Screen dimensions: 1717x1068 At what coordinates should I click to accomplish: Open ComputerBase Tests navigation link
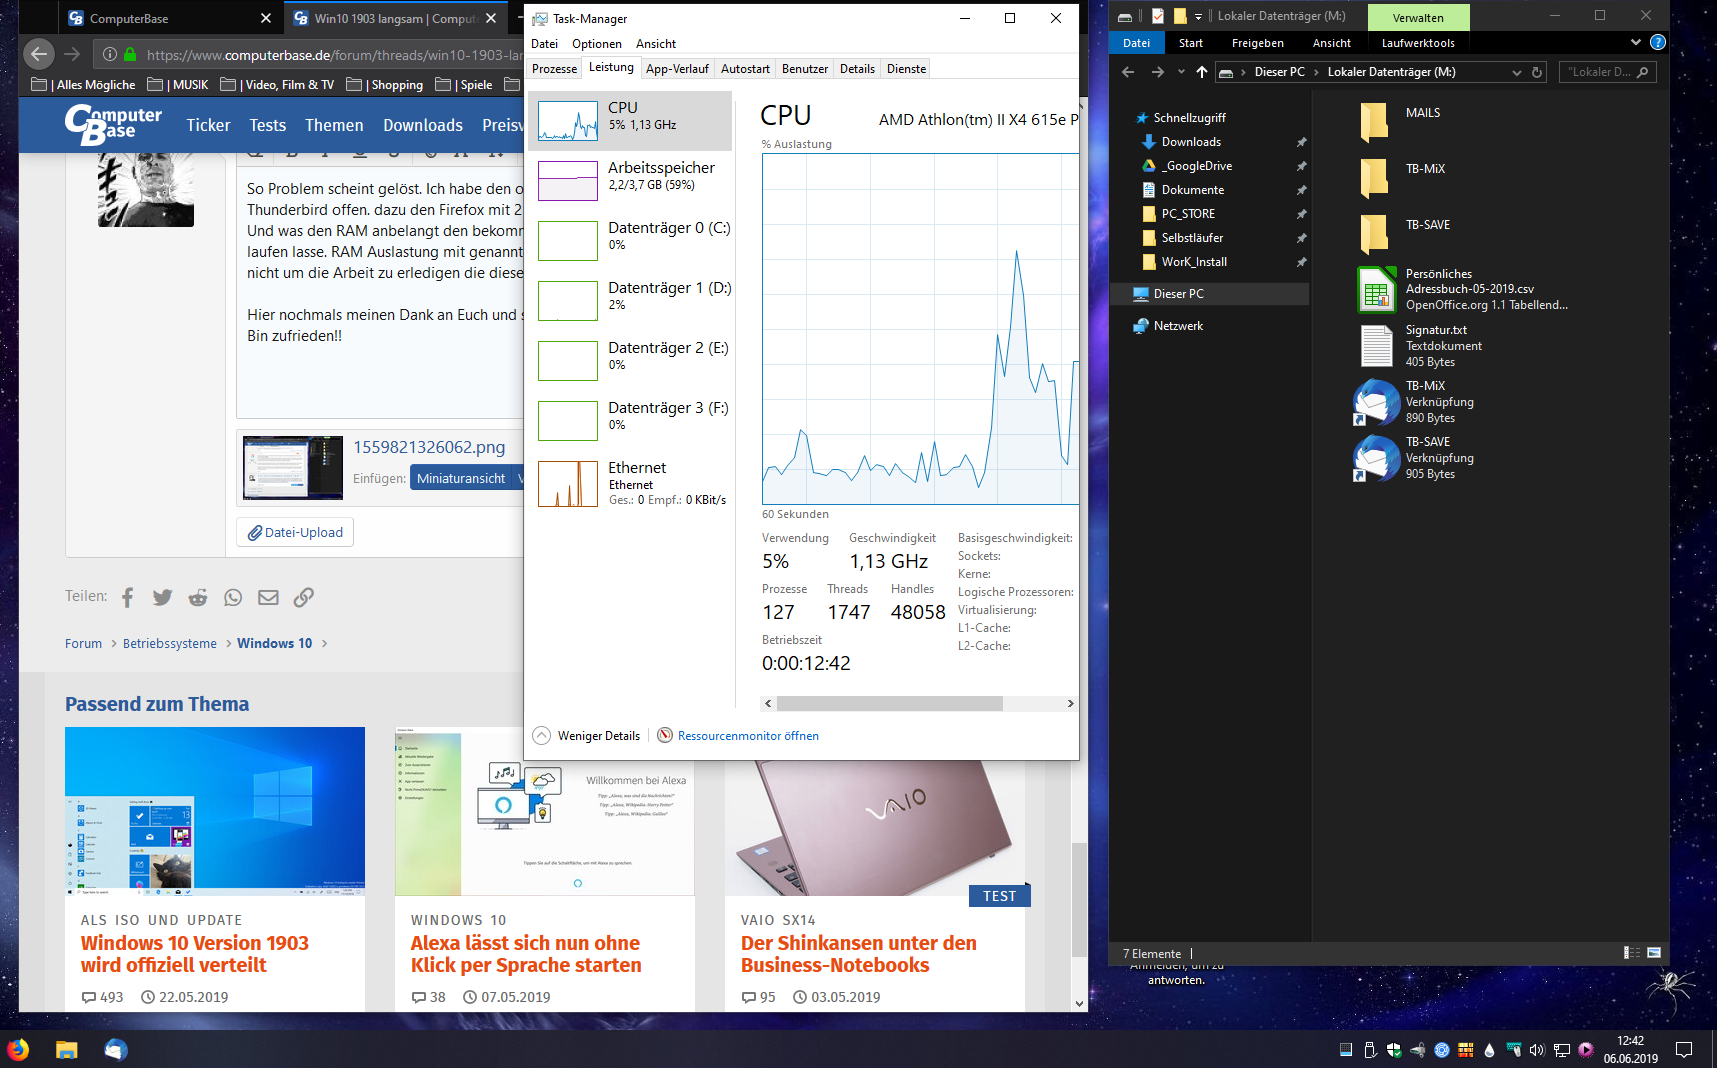click(267, 125)
